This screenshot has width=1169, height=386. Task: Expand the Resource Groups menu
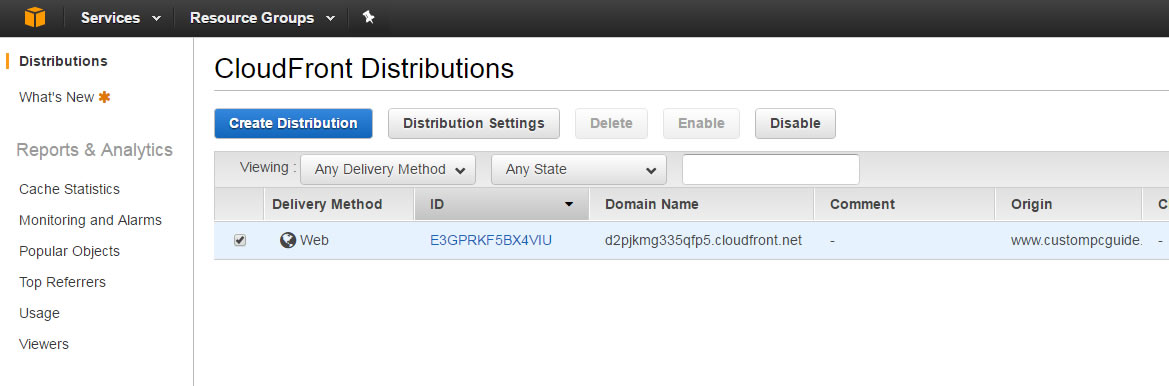tap(262, 18)
